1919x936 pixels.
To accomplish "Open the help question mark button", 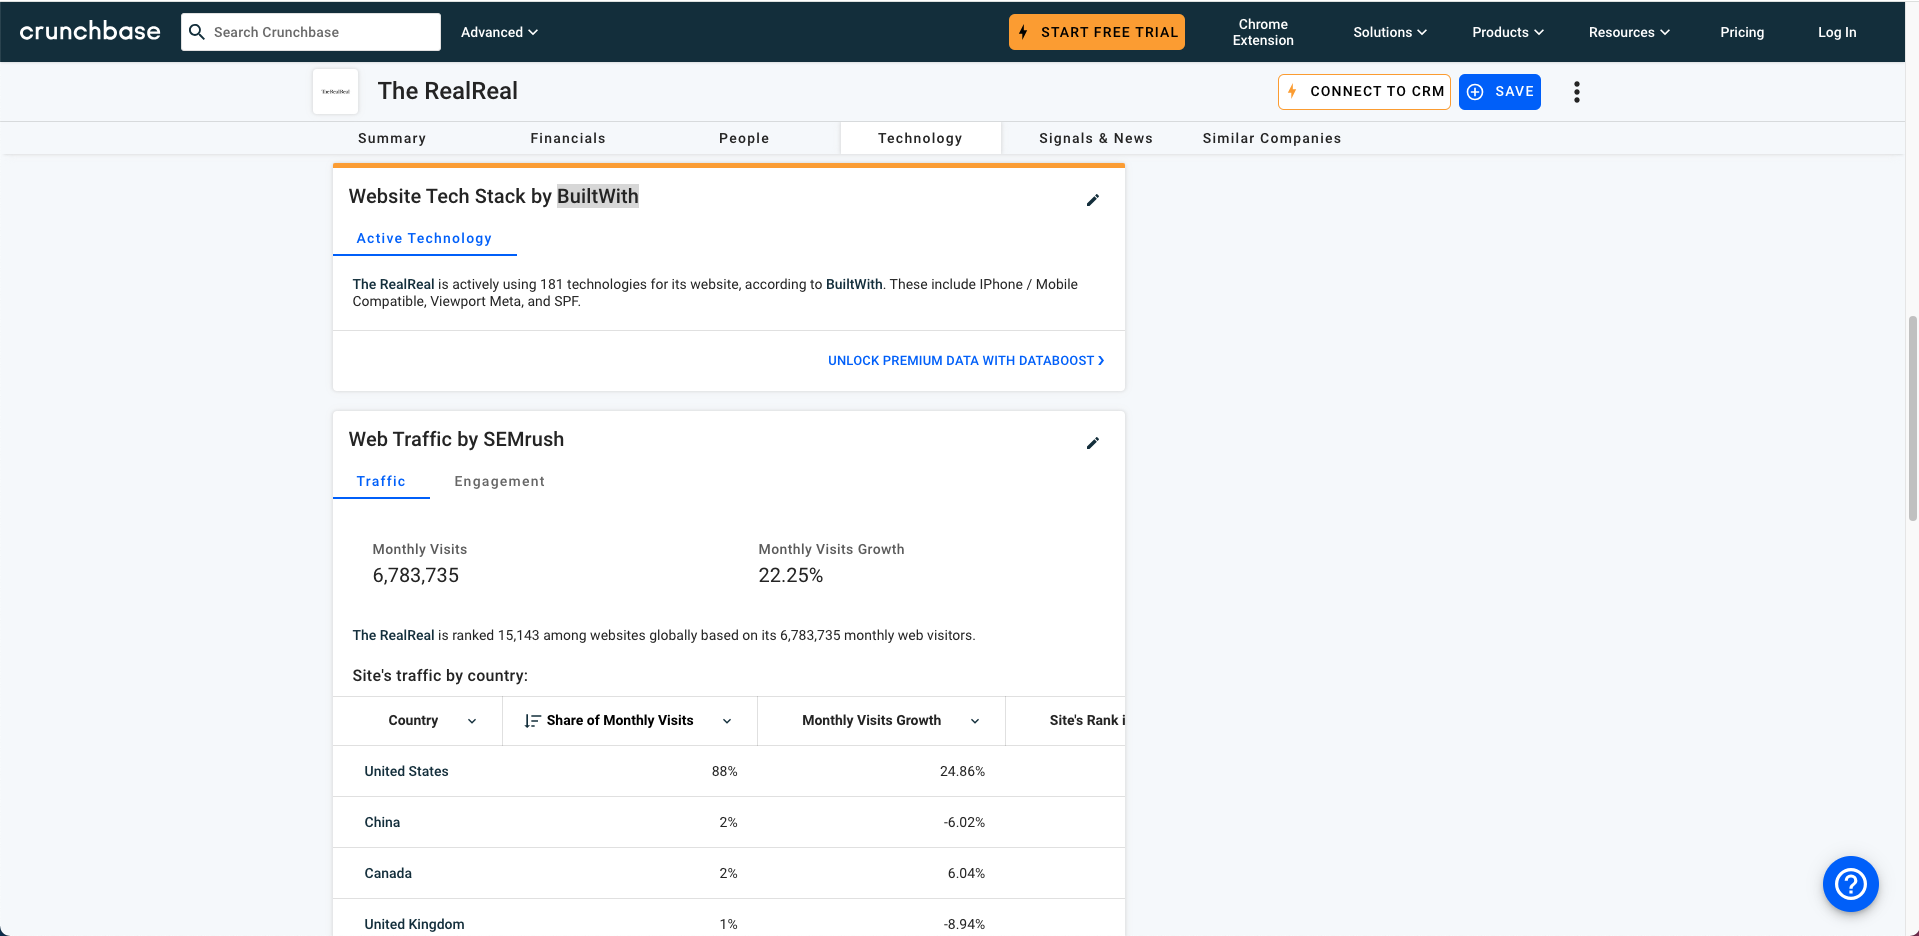I will click(1851, 884).
